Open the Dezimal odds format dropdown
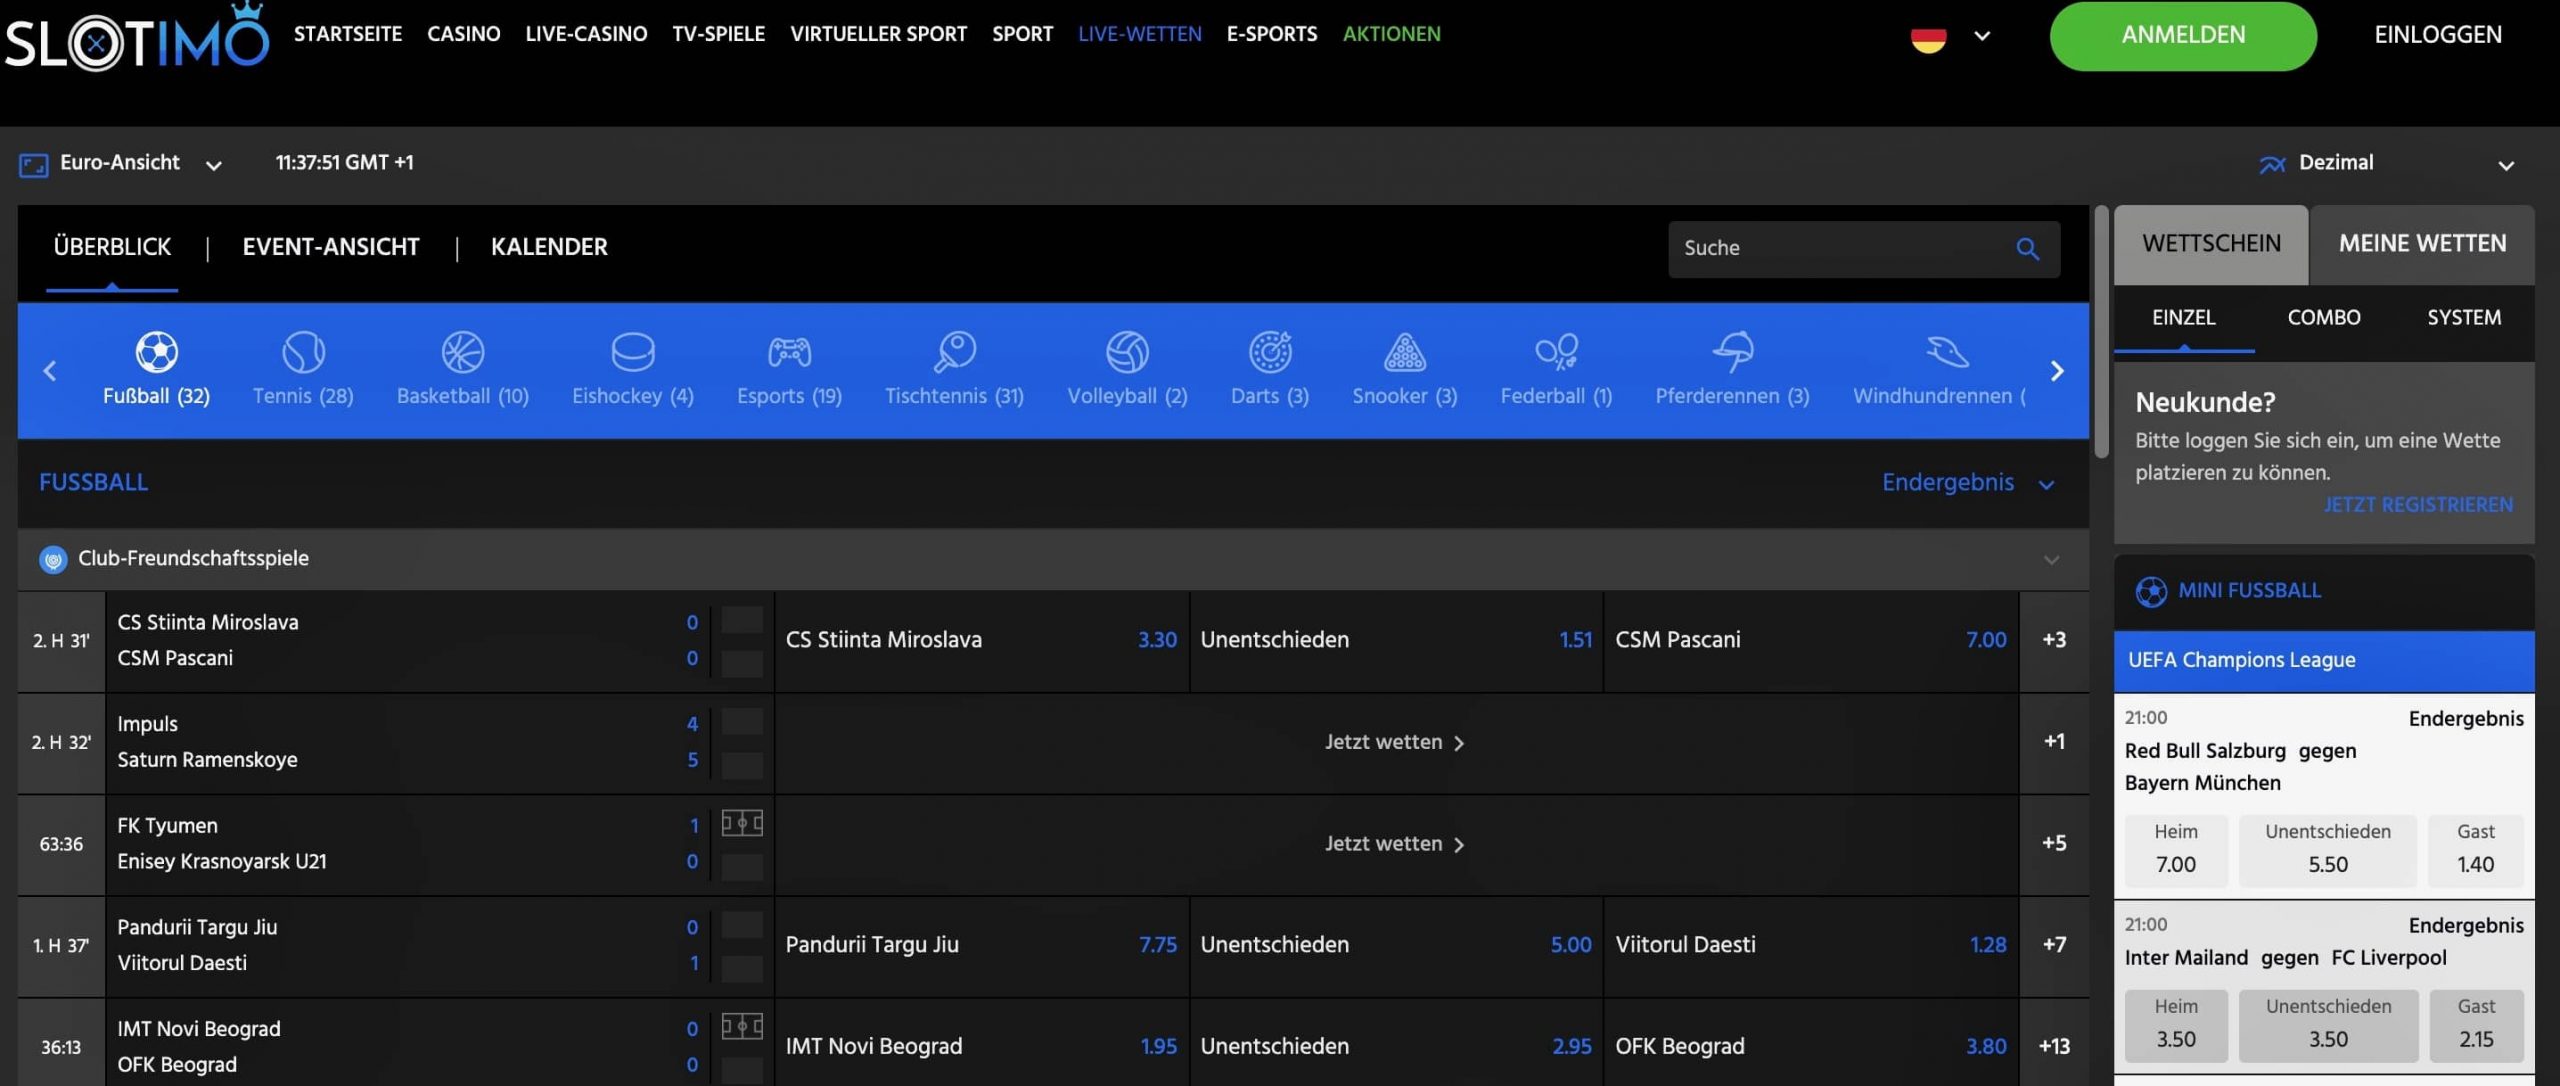 [x=2506, y=165]
